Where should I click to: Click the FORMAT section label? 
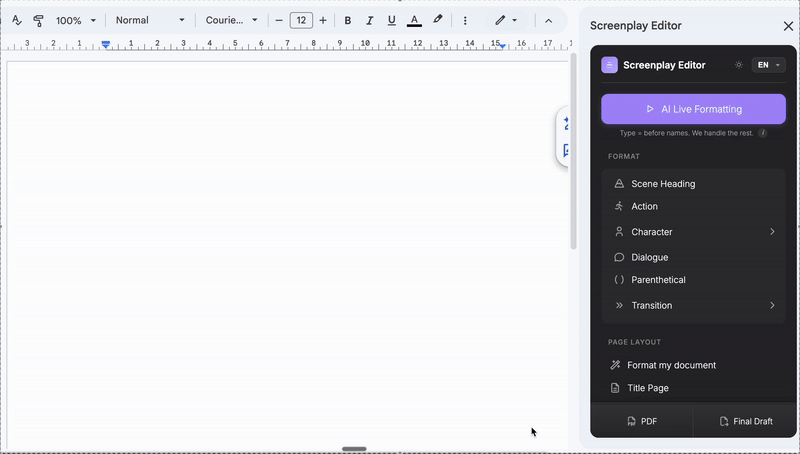point(623,157)
